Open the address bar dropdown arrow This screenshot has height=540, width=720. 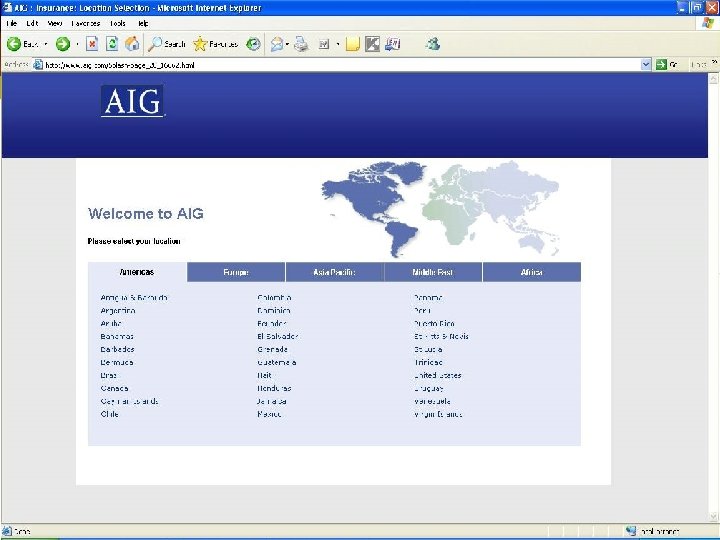[x=646, y=65]
